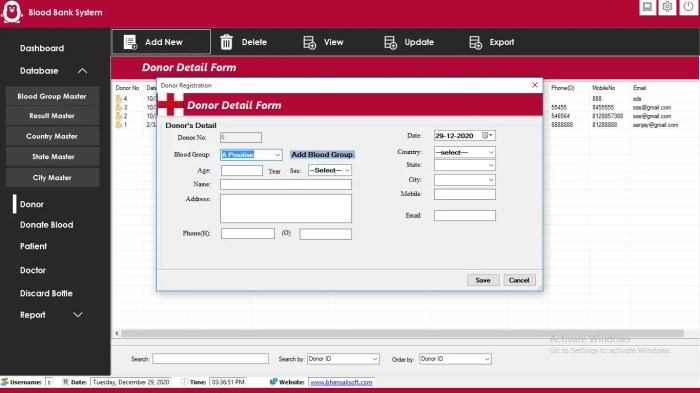Click the Export toolbar icon
This screenshot has height=393, width=700.
[475, 42]
